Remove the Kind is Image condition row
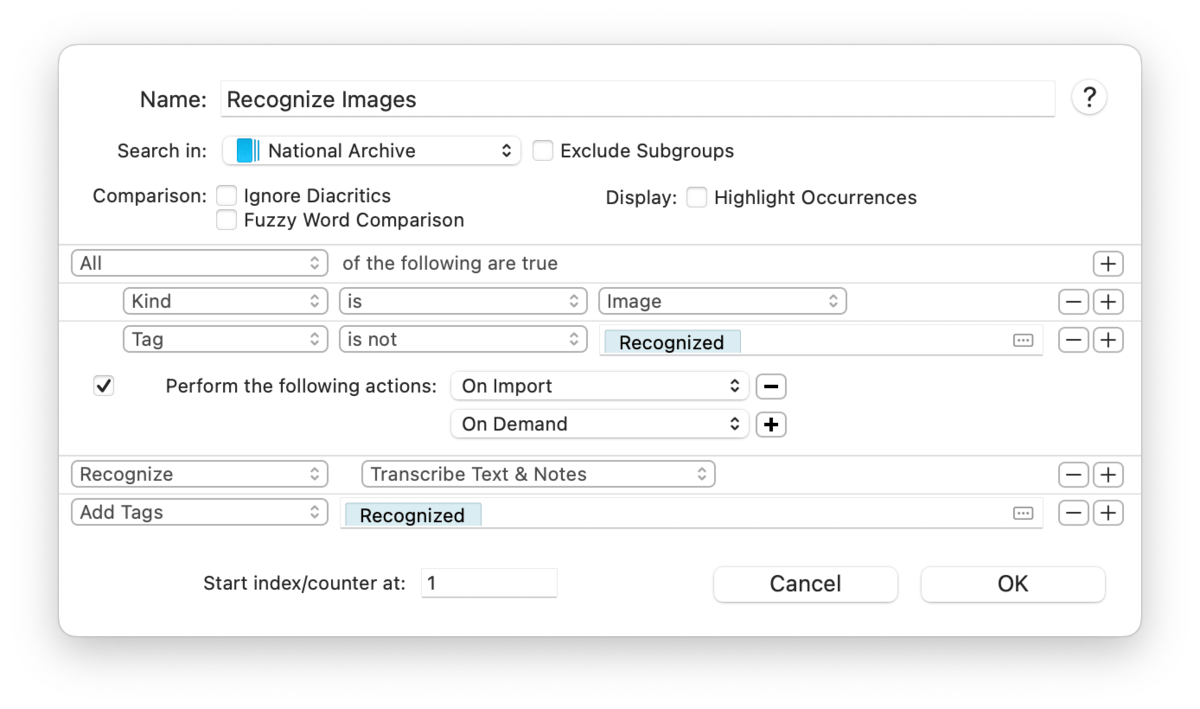The width and height of the screenshot is (1200, 709). 1074,302
